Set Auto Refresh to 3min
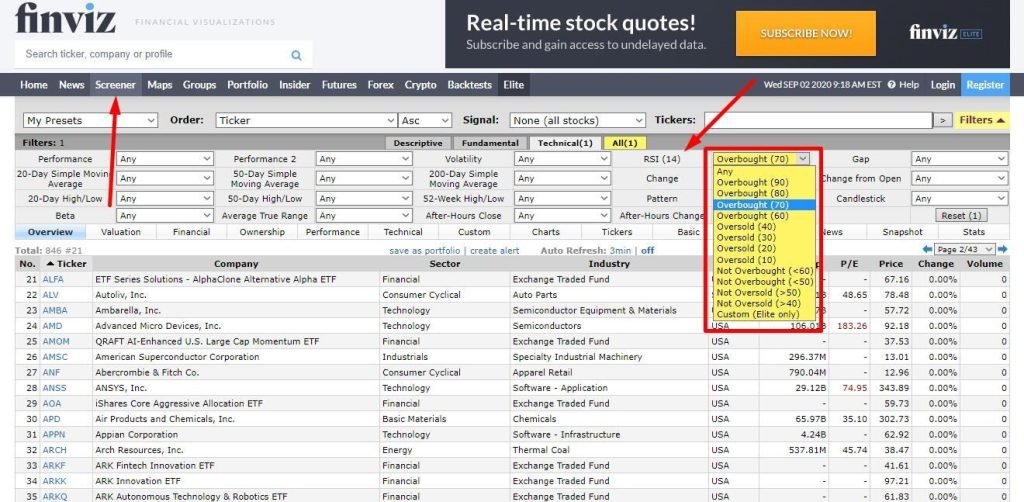Screen dimensions: 1024x502 [620, 250]
